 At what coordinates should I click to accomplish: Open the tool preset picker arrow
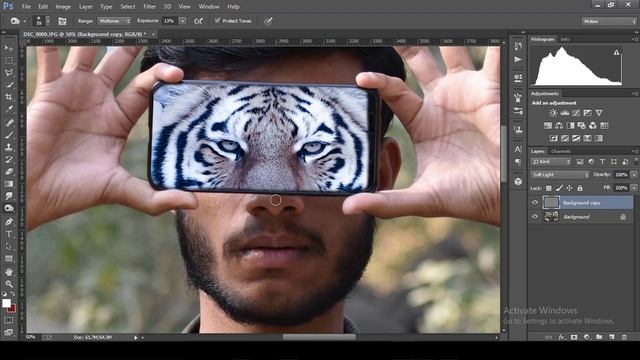point(24,21)
